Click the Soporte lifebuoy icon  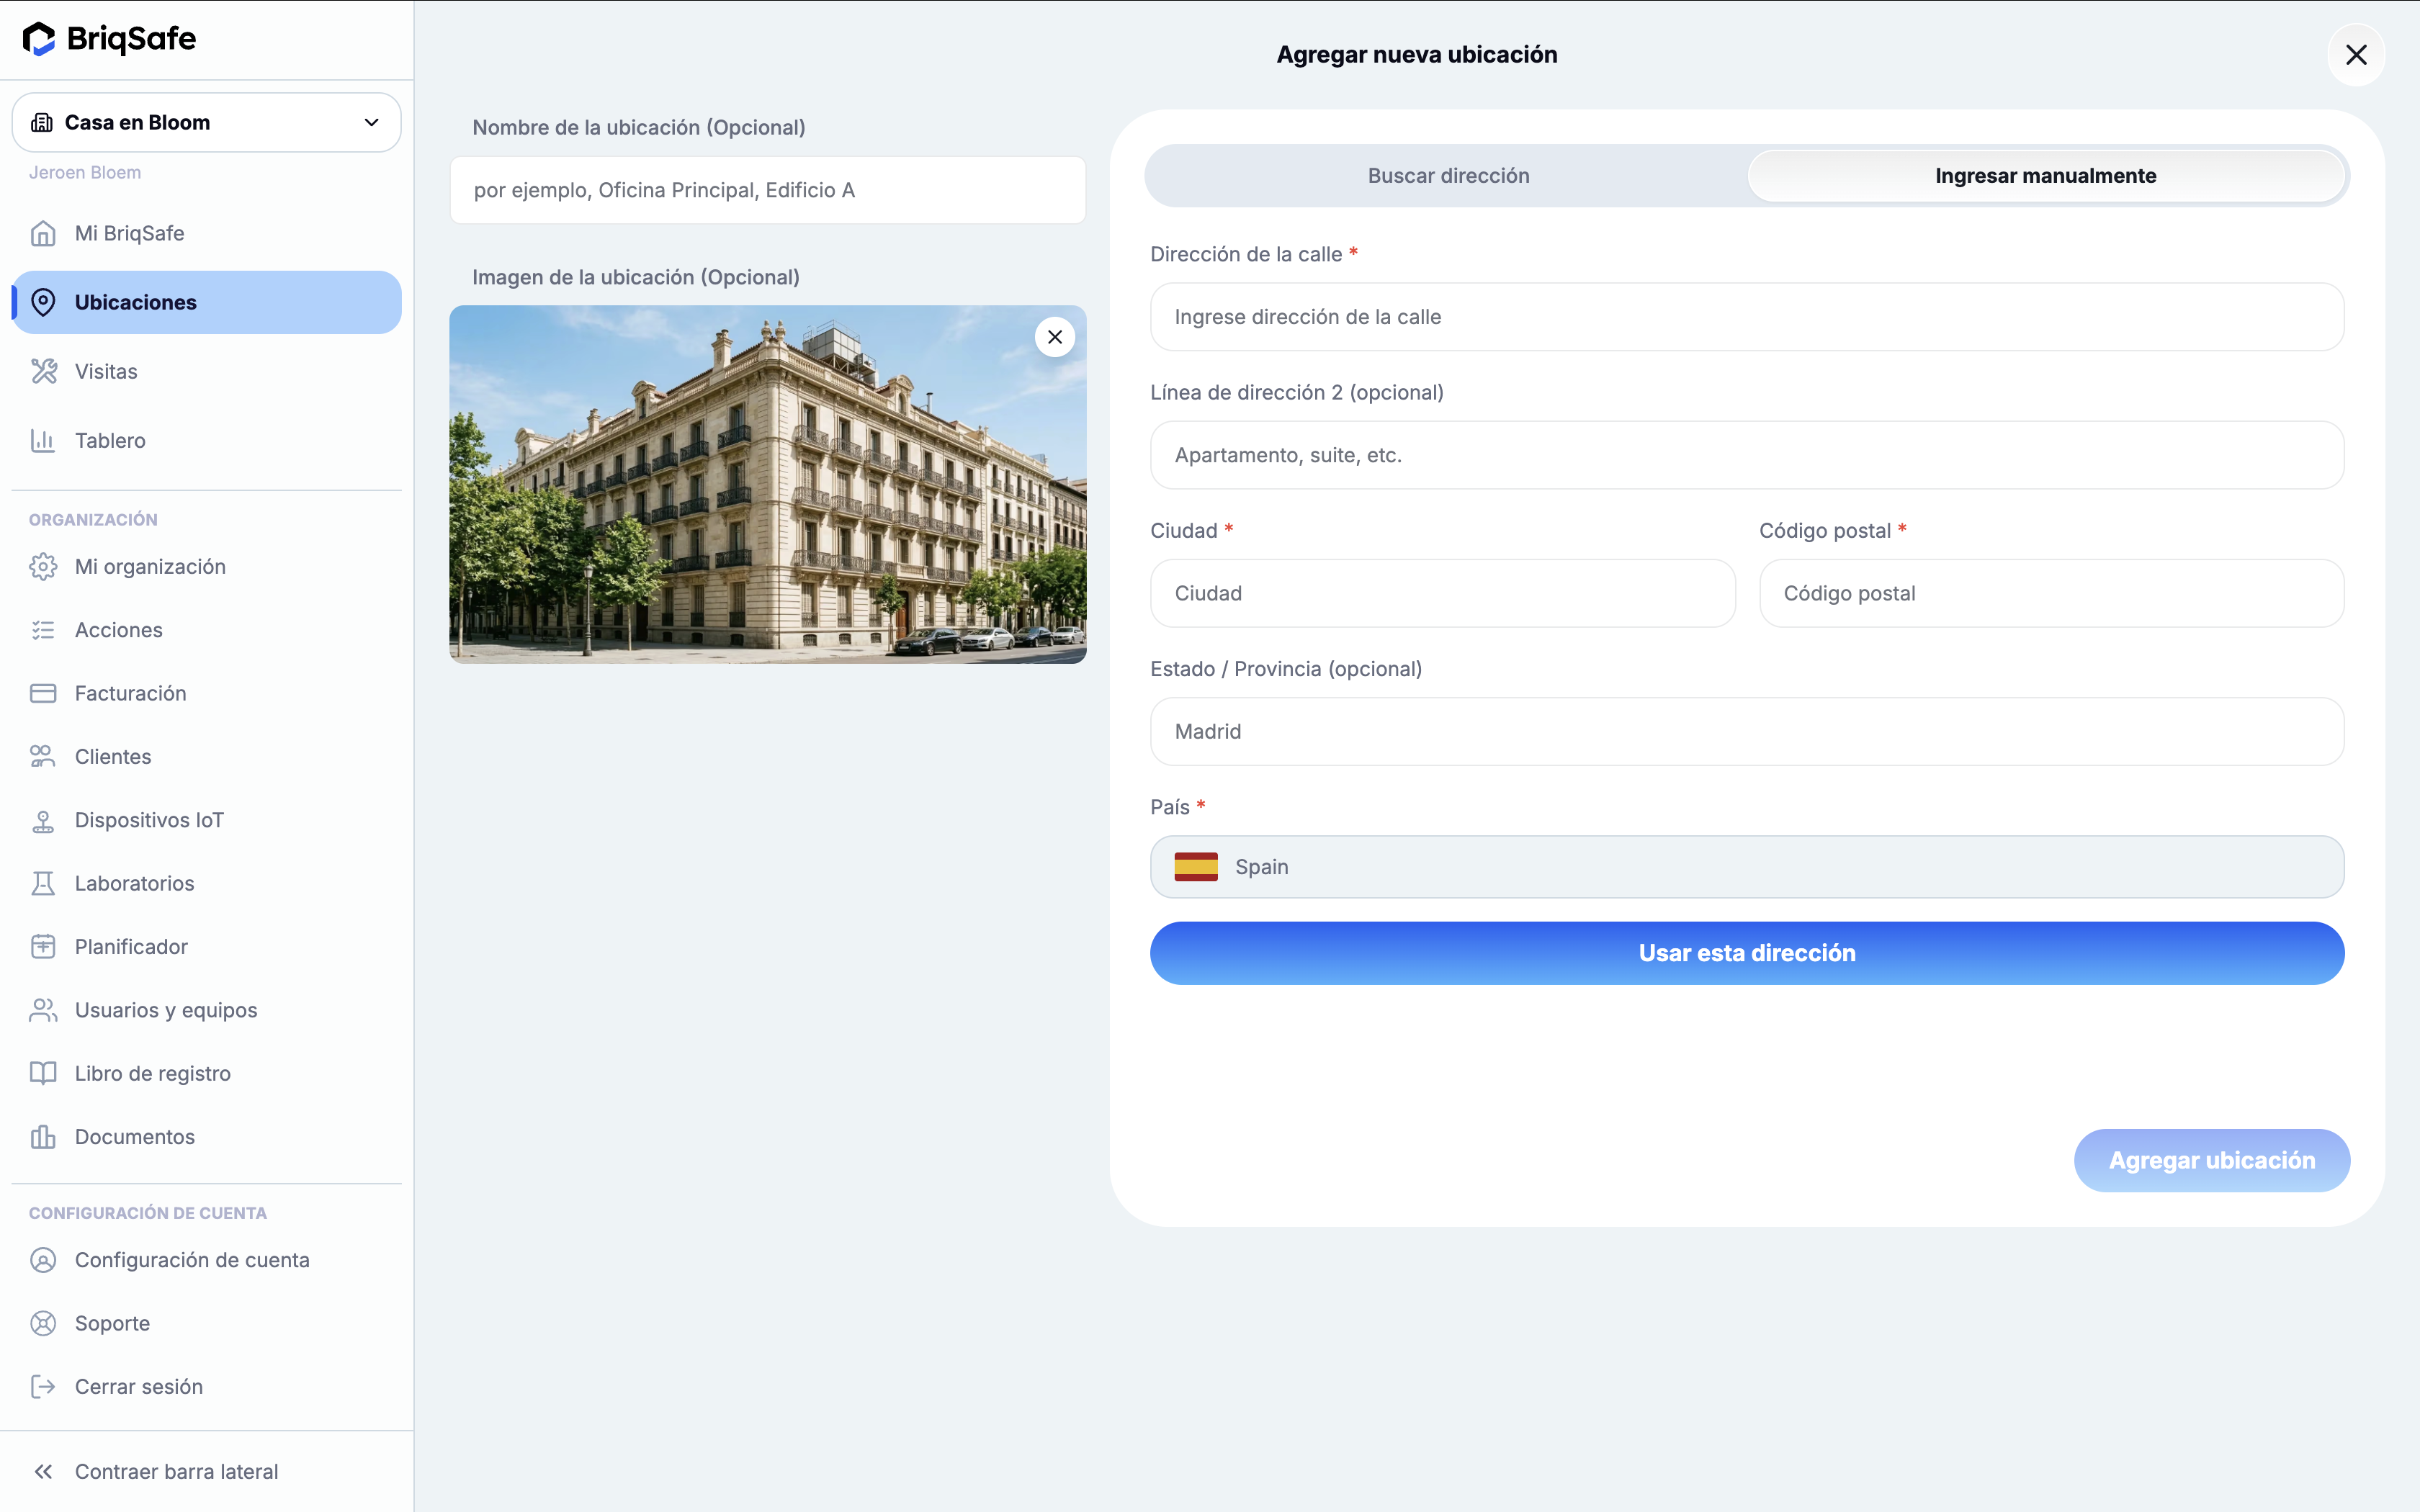click(43, 1323)
